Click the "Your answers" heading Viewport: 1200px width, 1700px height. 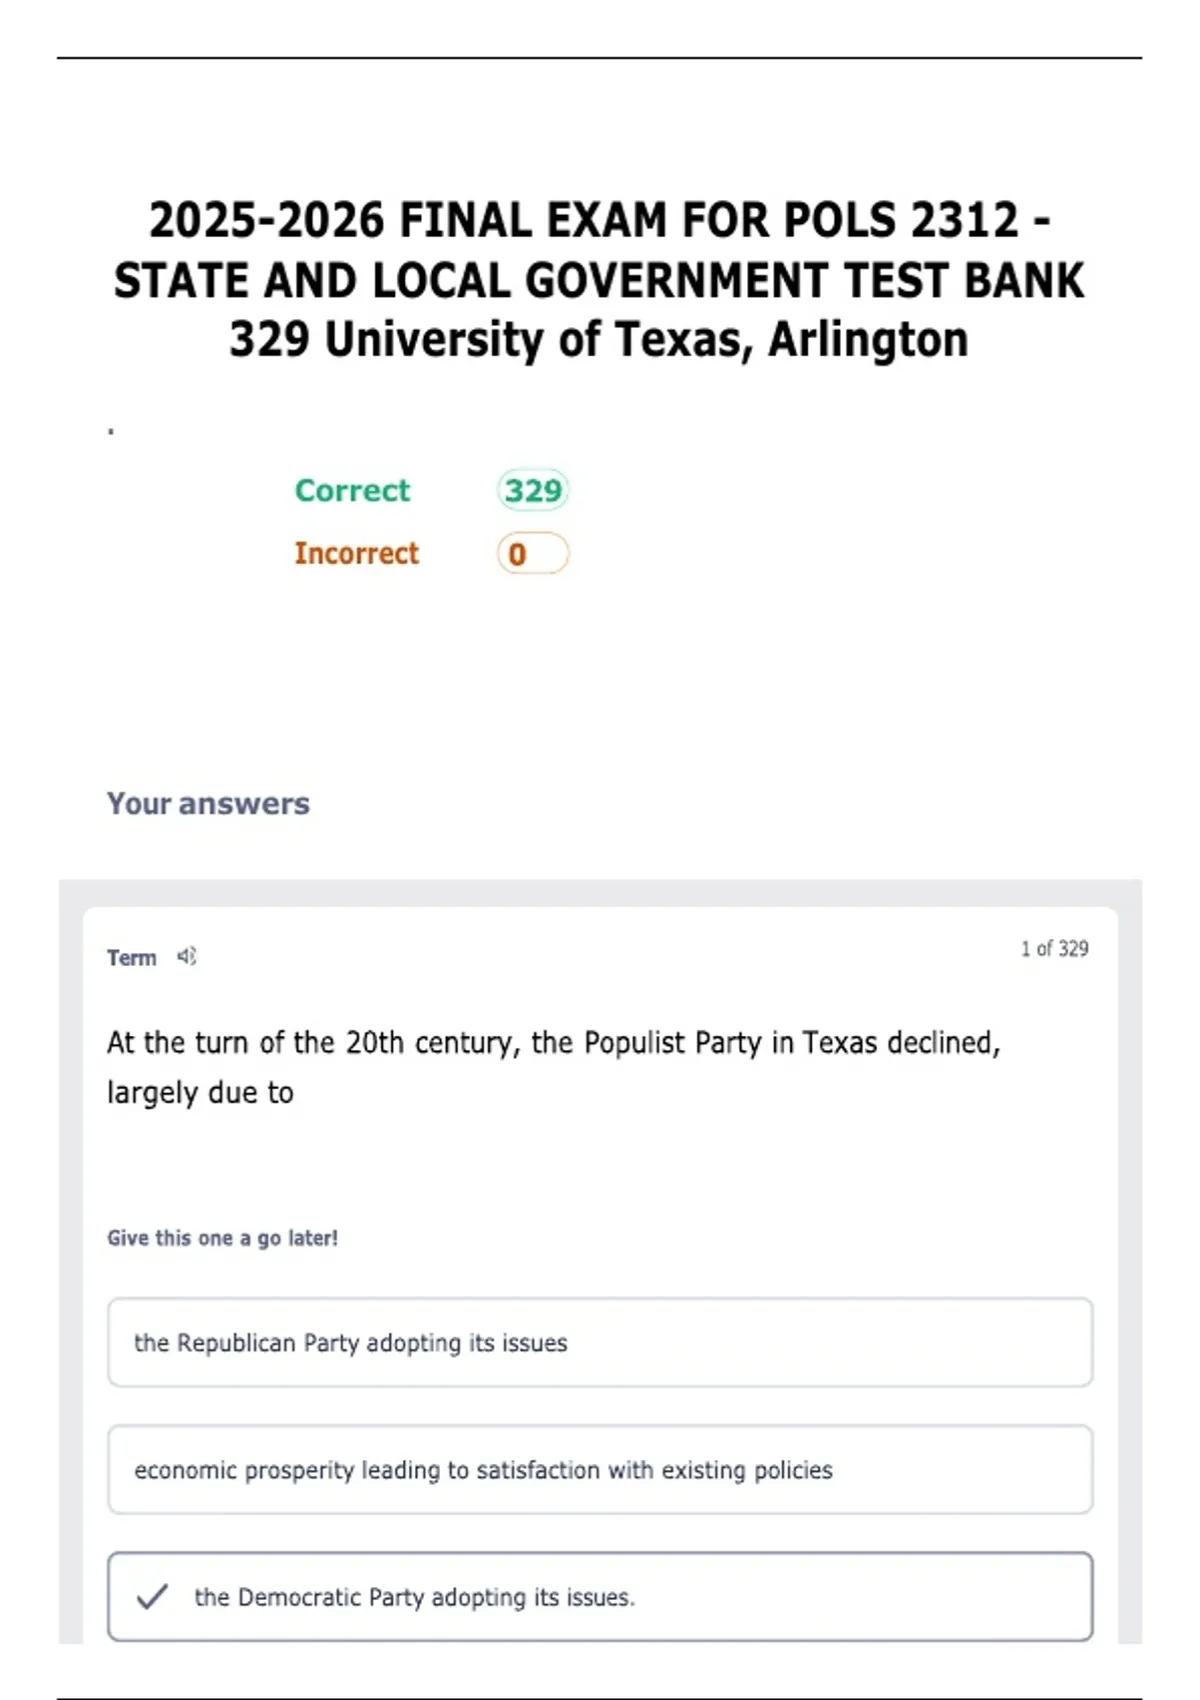[208, 803]
